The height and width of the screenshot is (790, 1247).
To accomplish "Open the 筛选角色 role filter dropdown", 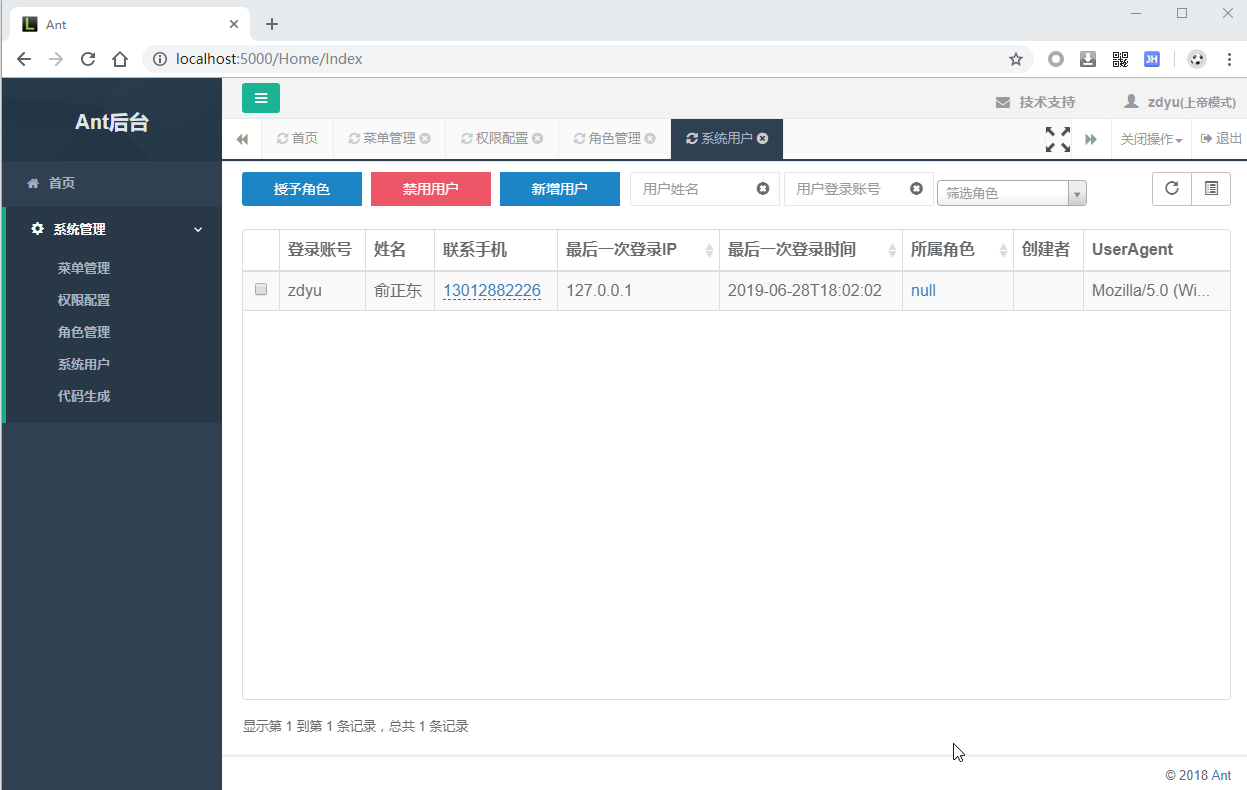I will coord(1011,193).
